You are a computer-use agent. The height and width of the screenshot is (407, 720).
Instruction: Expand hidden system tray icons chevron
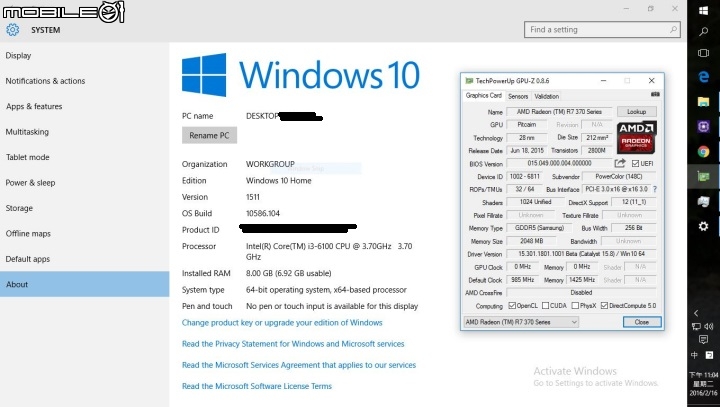[696, 313]
